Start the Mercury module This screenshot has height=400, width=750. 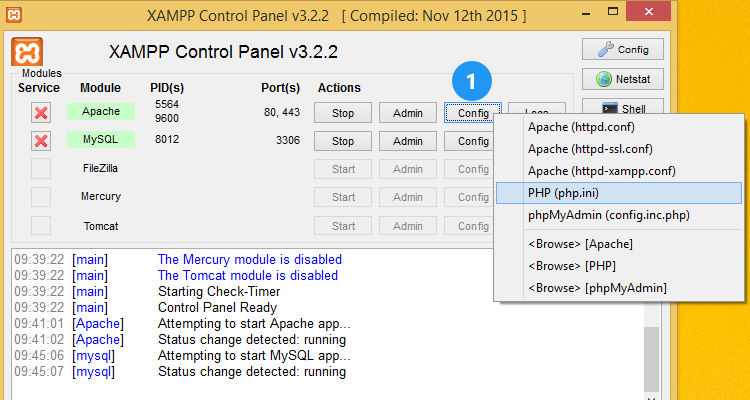pos(343,197)
